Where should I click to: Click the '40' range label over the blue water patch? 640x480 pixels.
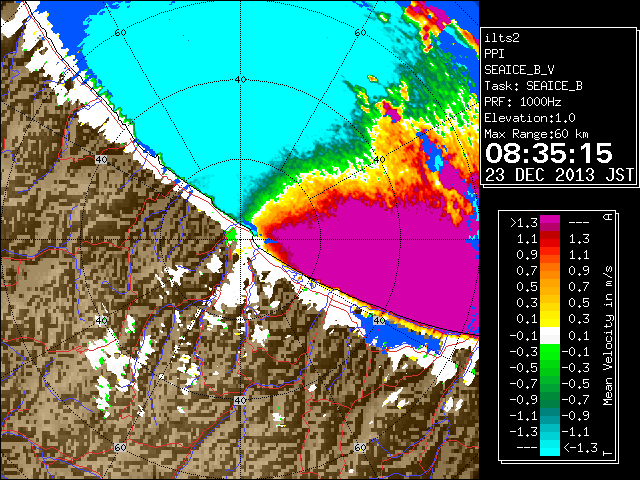pyautogui.click(x=380, y=320)
